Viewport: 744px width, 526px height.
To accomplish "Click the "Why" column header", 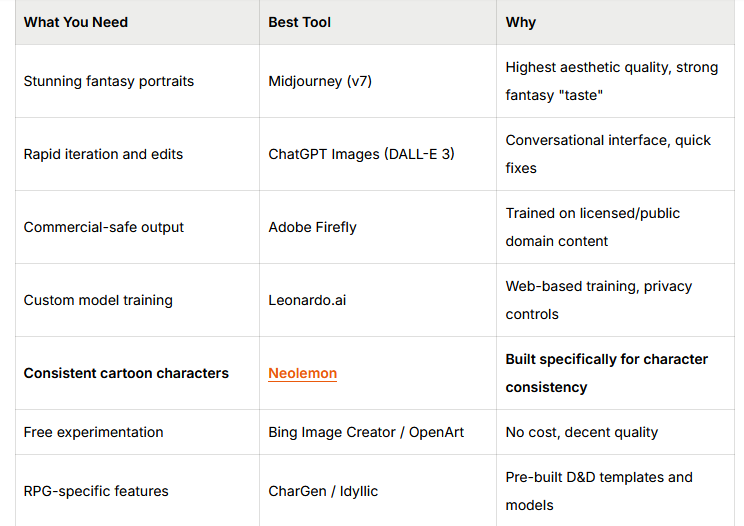I will click(x=521, y=22).
